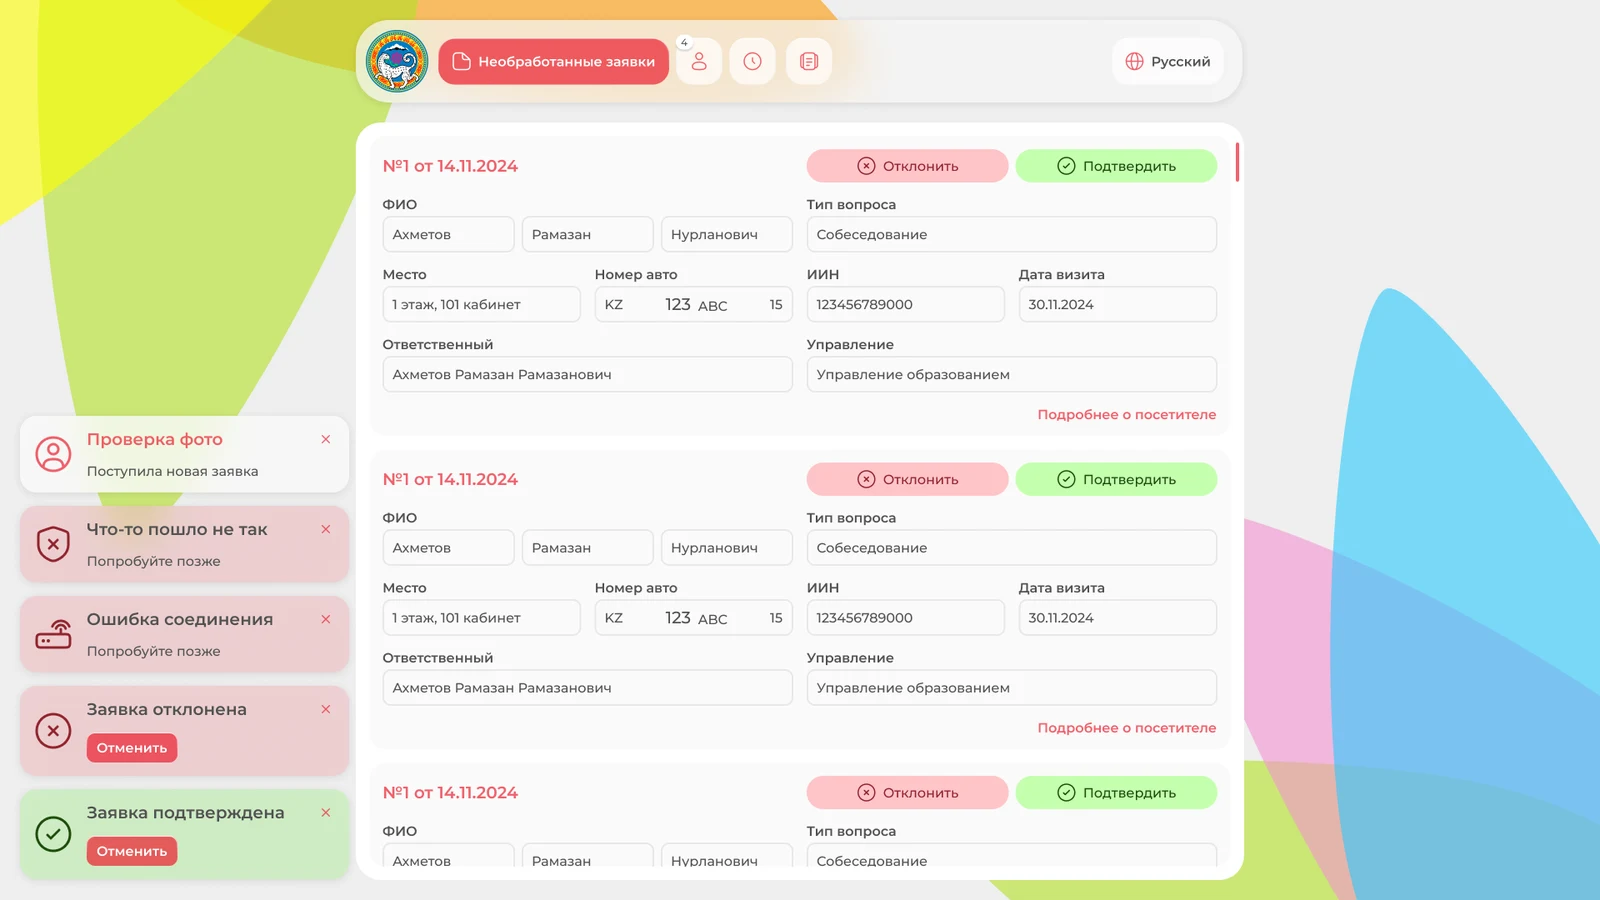Image resolution: width=1600 pixels, height=900 pixels.
Task: Click the person icon in Проверка фото notification
Action: pos(54,454)
